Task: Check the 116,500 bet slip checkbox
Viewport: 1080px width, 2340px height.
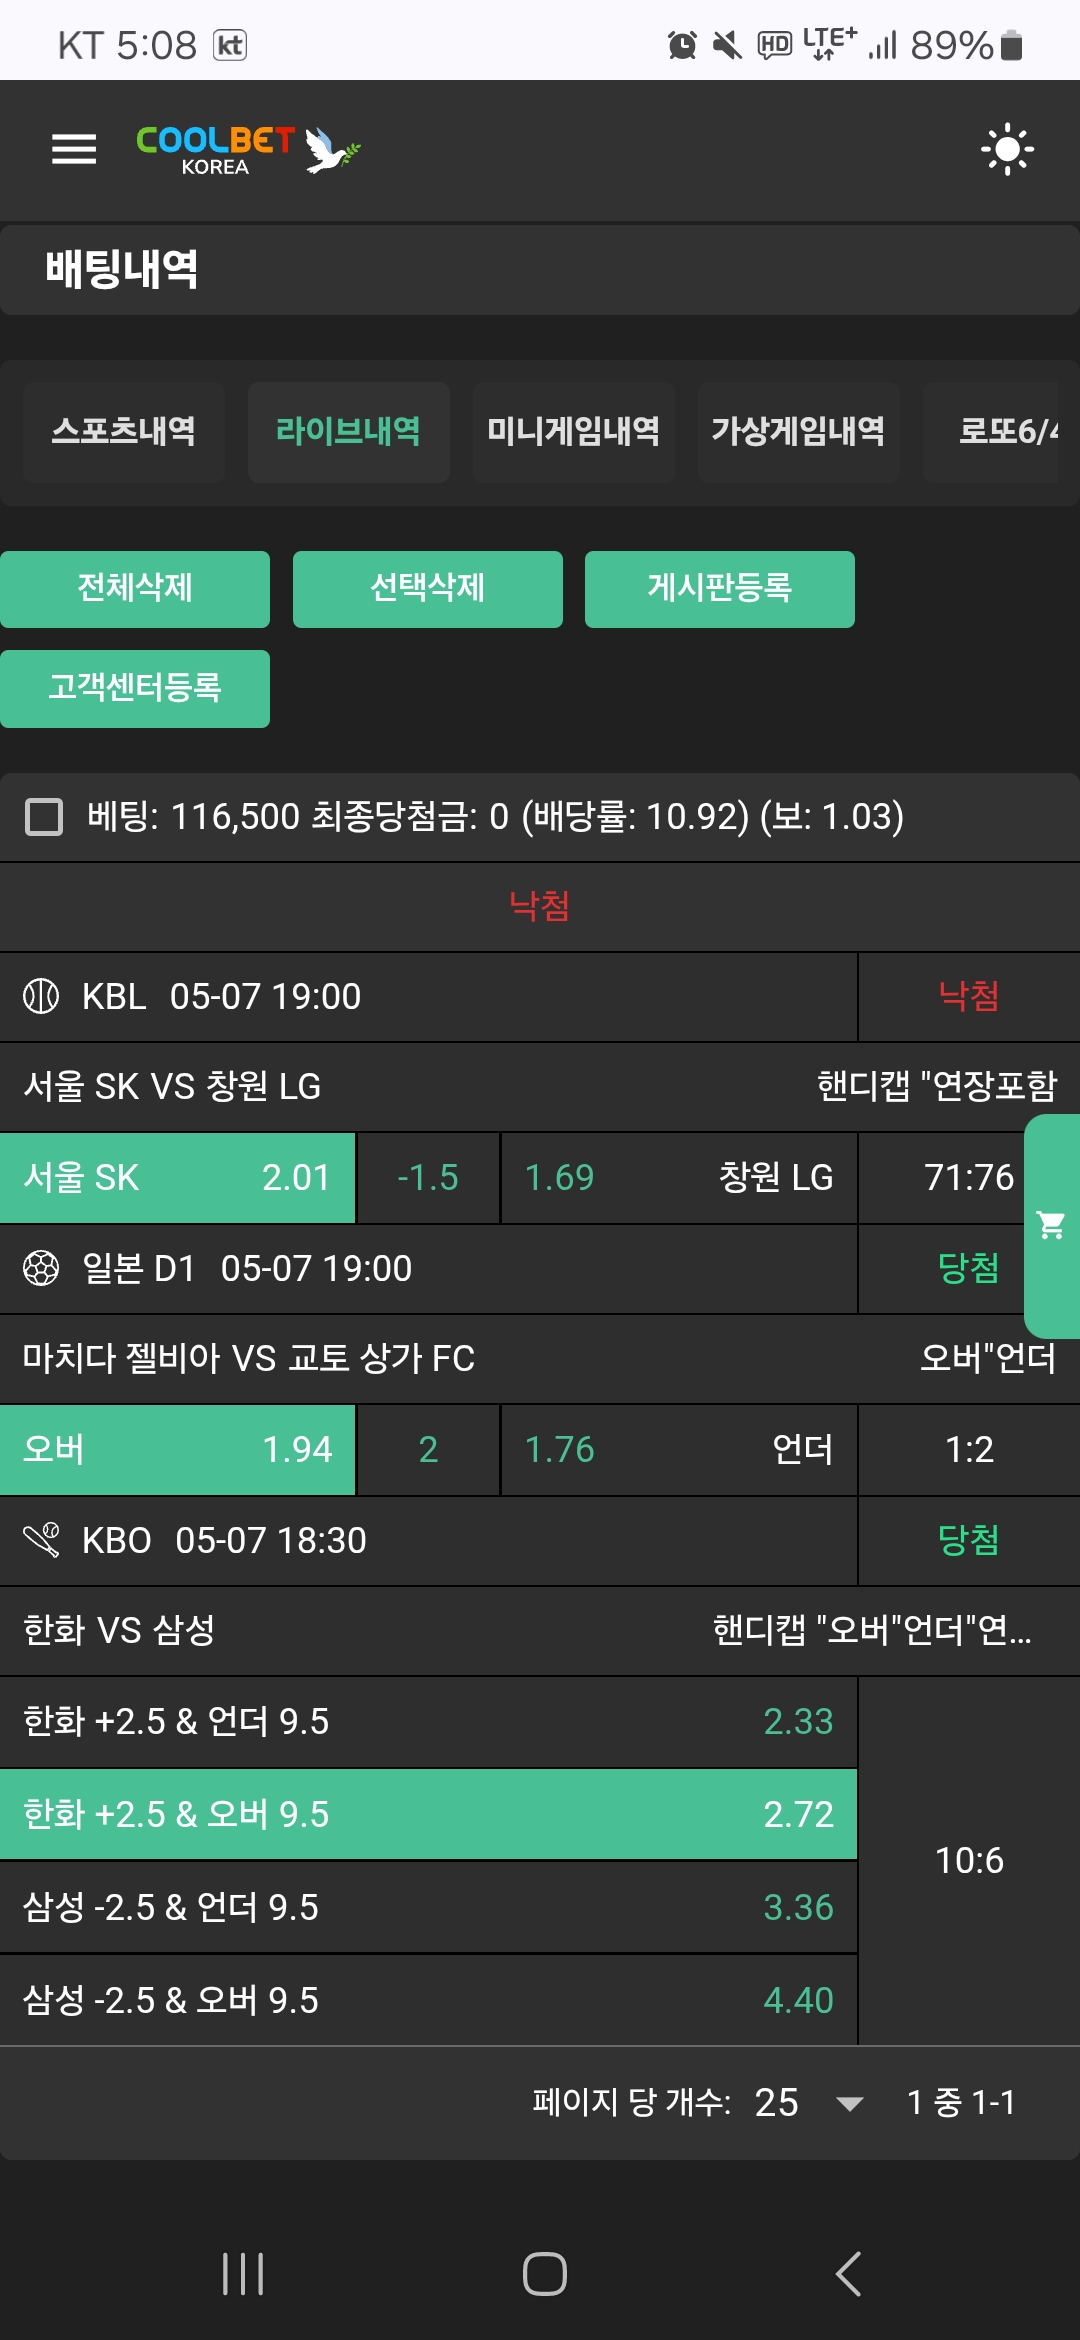Action: click(44, 817)
